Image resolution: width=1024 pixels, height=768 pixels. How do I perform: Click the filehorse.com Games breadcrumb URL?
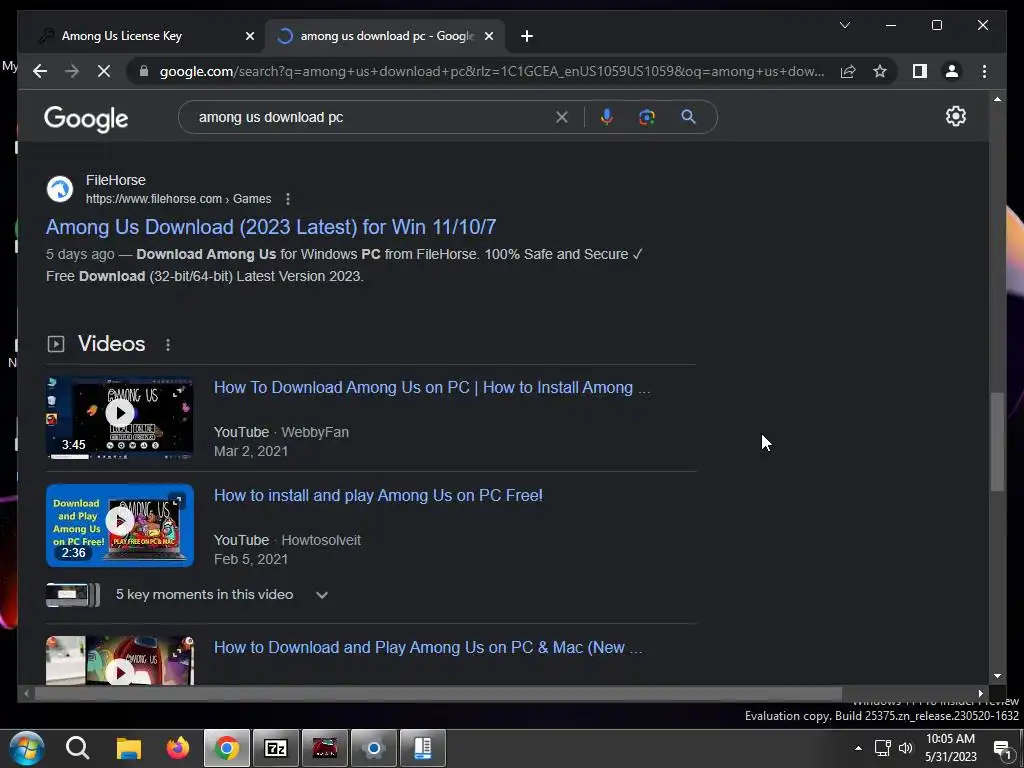point(178,199)
